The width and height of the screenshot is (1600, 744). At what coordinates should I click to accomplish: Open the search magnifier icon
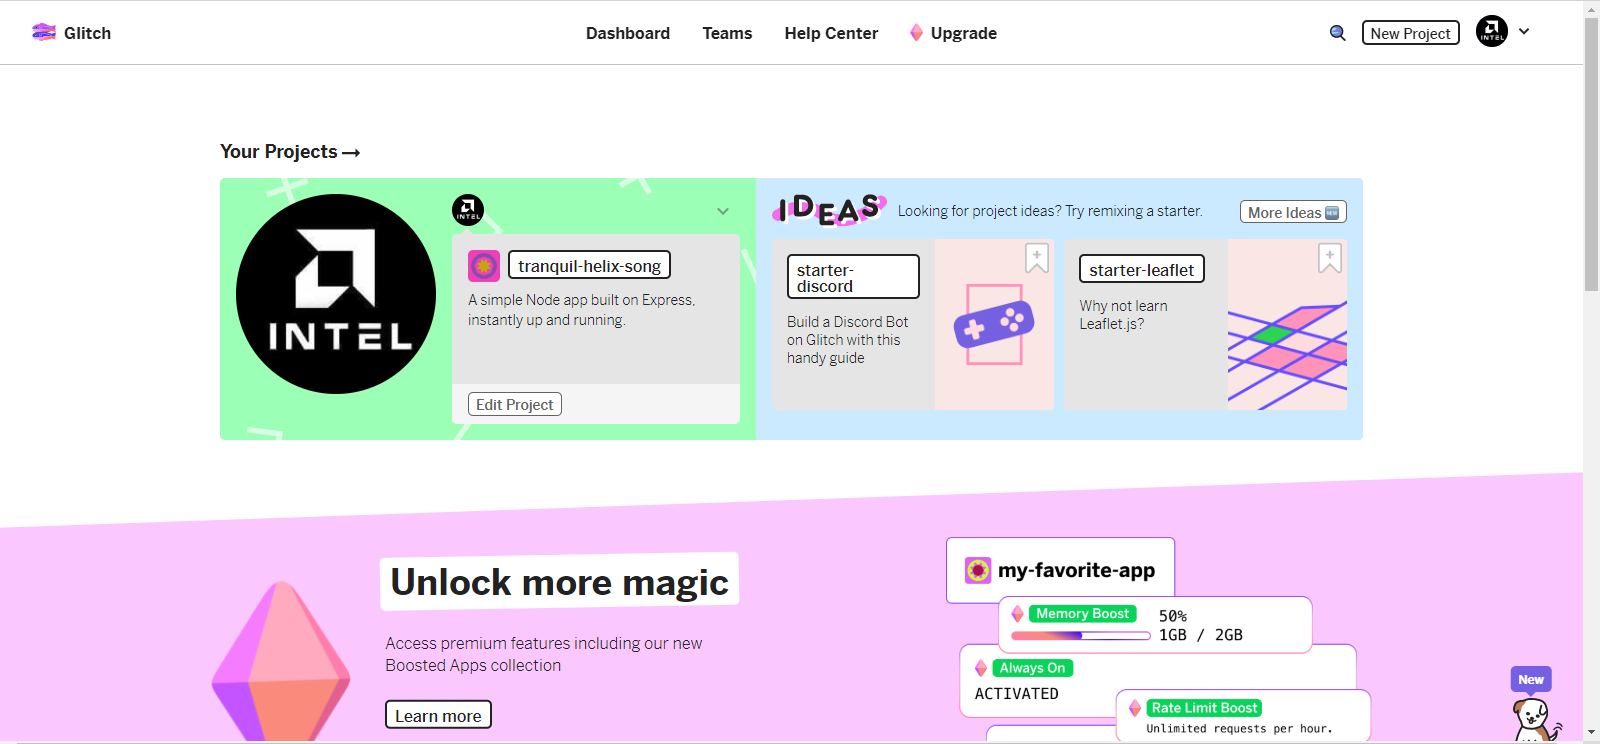tap(1337, 33)
